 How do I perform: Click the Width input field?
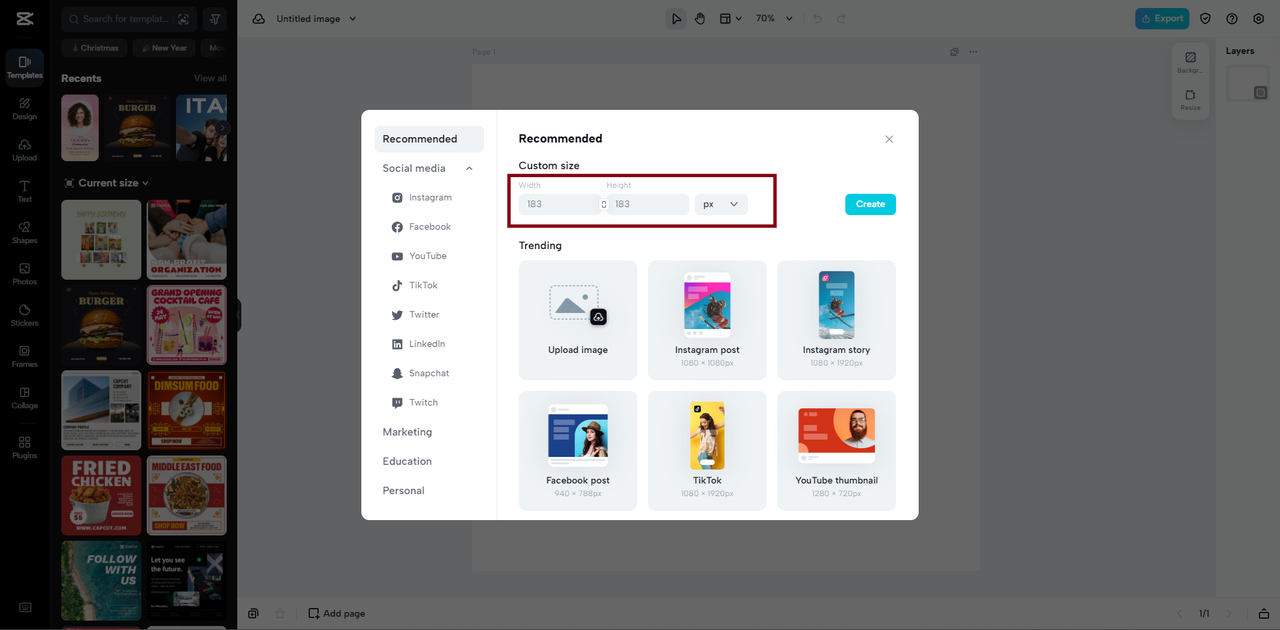coord(559,204)
